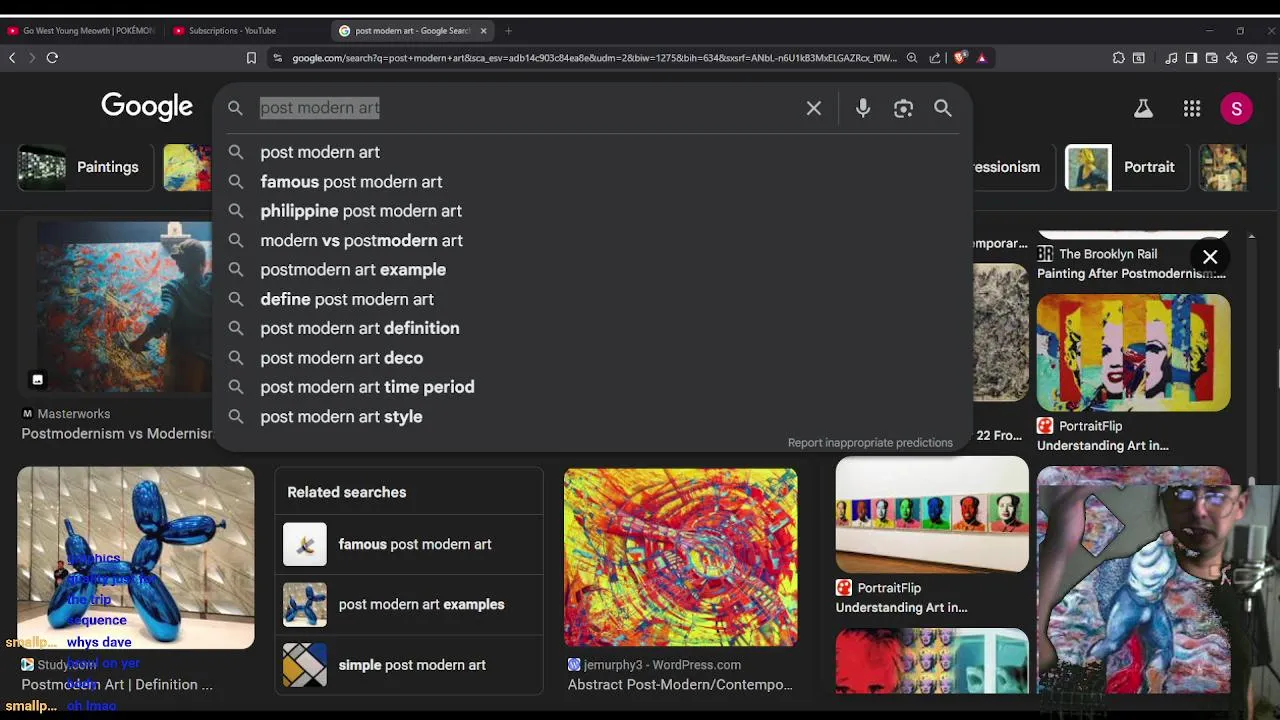Open the Marilyn pop art portrait image
The height and width of the screenshot is (720, 1280).
point(1133,352)
